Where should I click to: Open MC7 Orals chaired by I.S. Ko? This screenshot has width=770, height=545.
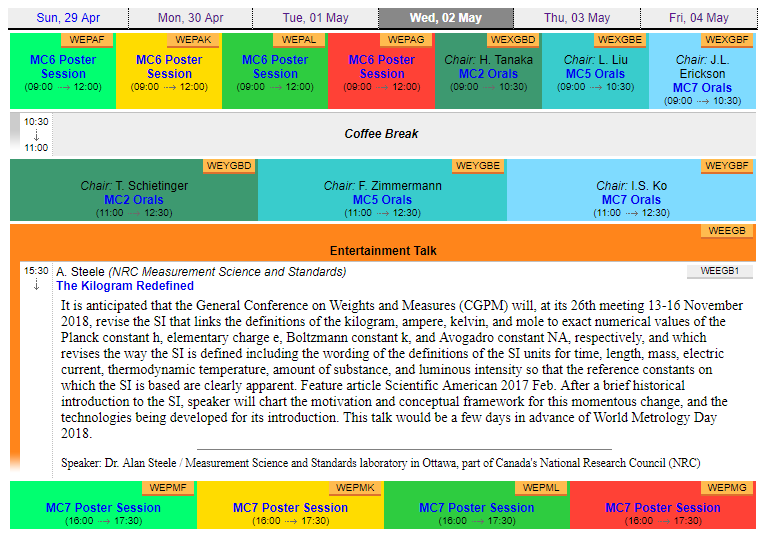tap(631, 200)
